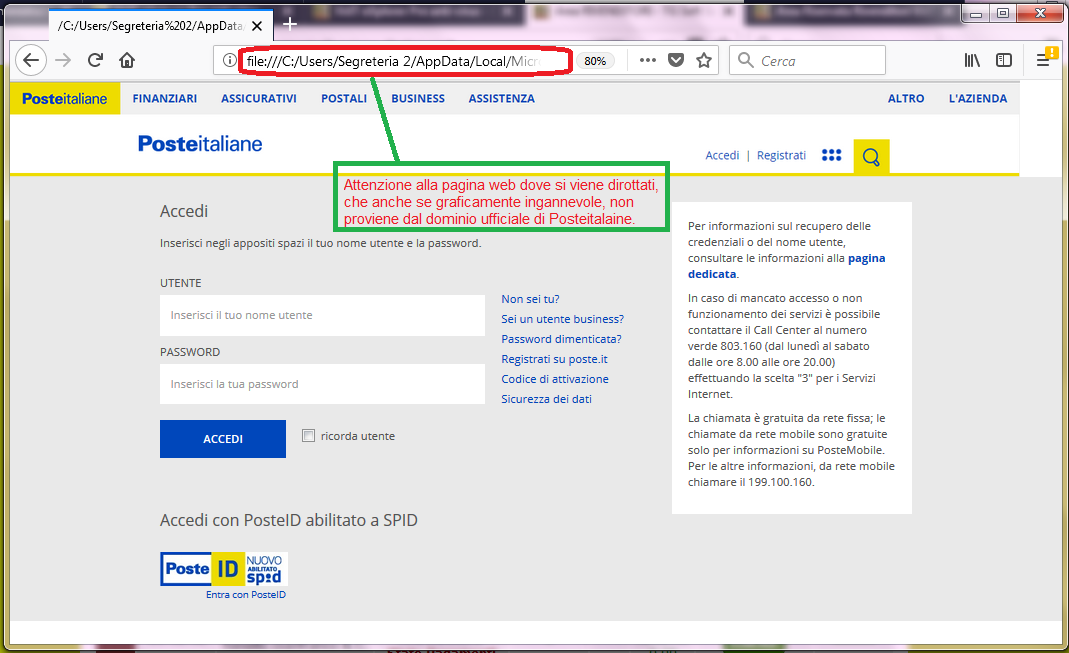Click the browser forward arrow
Screen dimensions: 1069x653
(63, 61)
